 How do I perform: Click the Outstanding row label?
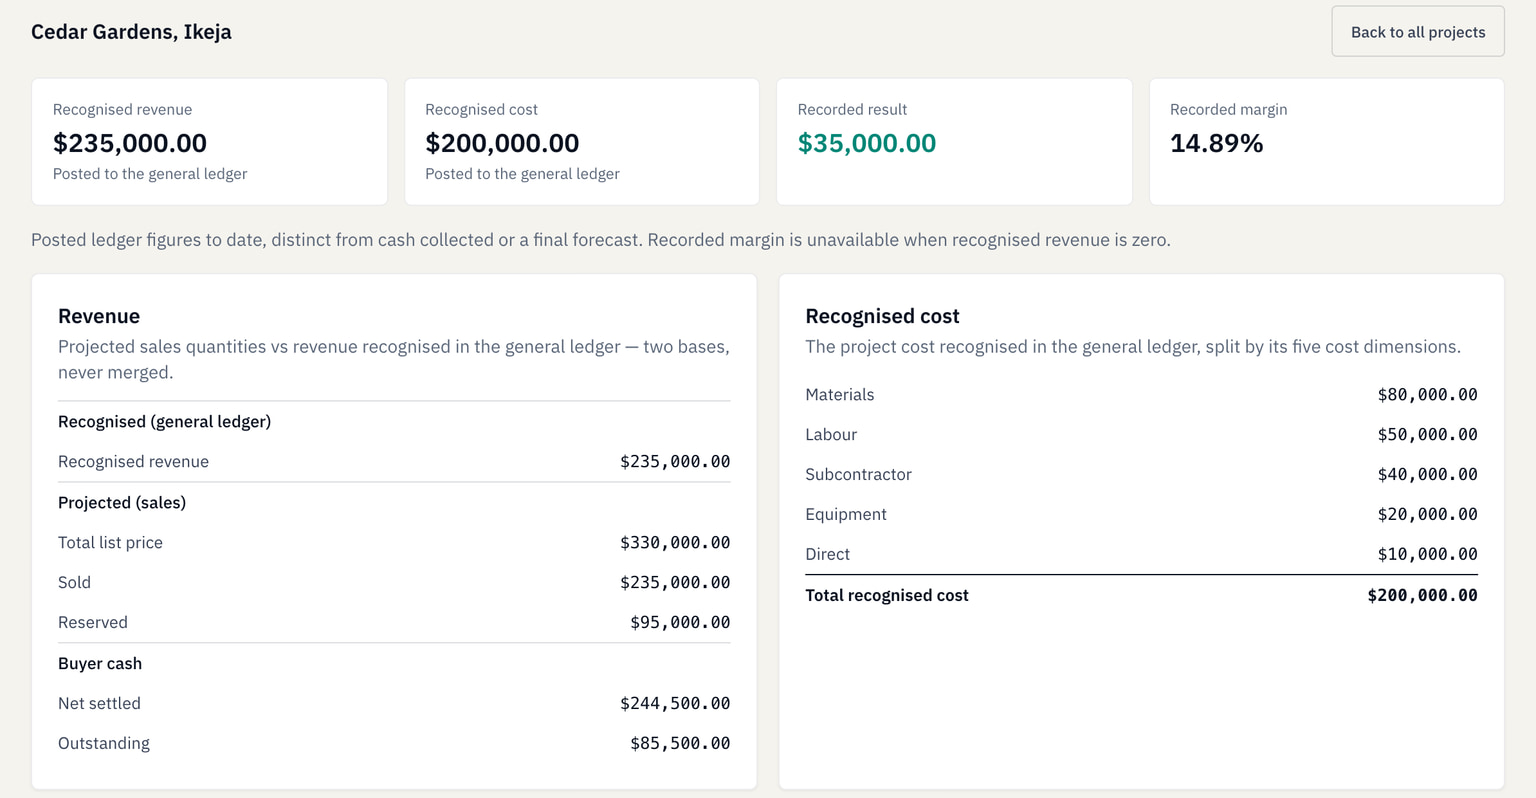click(x=104, y=743)
